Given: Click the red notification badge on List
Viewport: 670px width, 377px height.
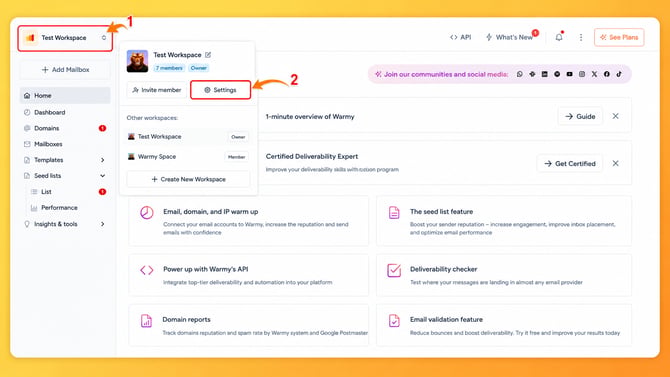Looking at the screenshot, I should coord(102,192).
